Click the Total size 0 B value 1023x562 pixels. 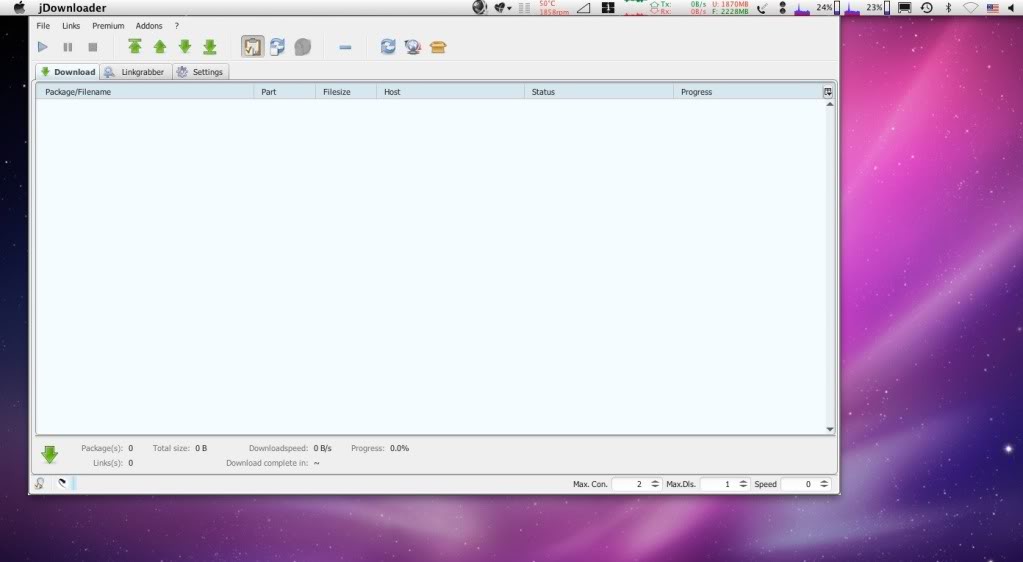201,448
